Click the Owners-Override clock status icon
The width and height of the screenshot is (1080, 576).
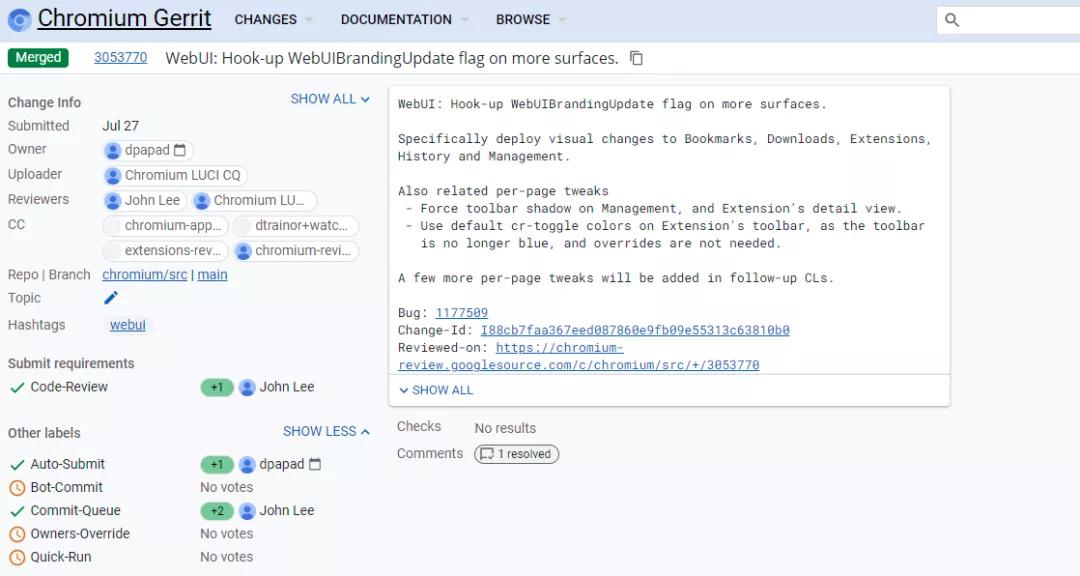pos(17,534)
